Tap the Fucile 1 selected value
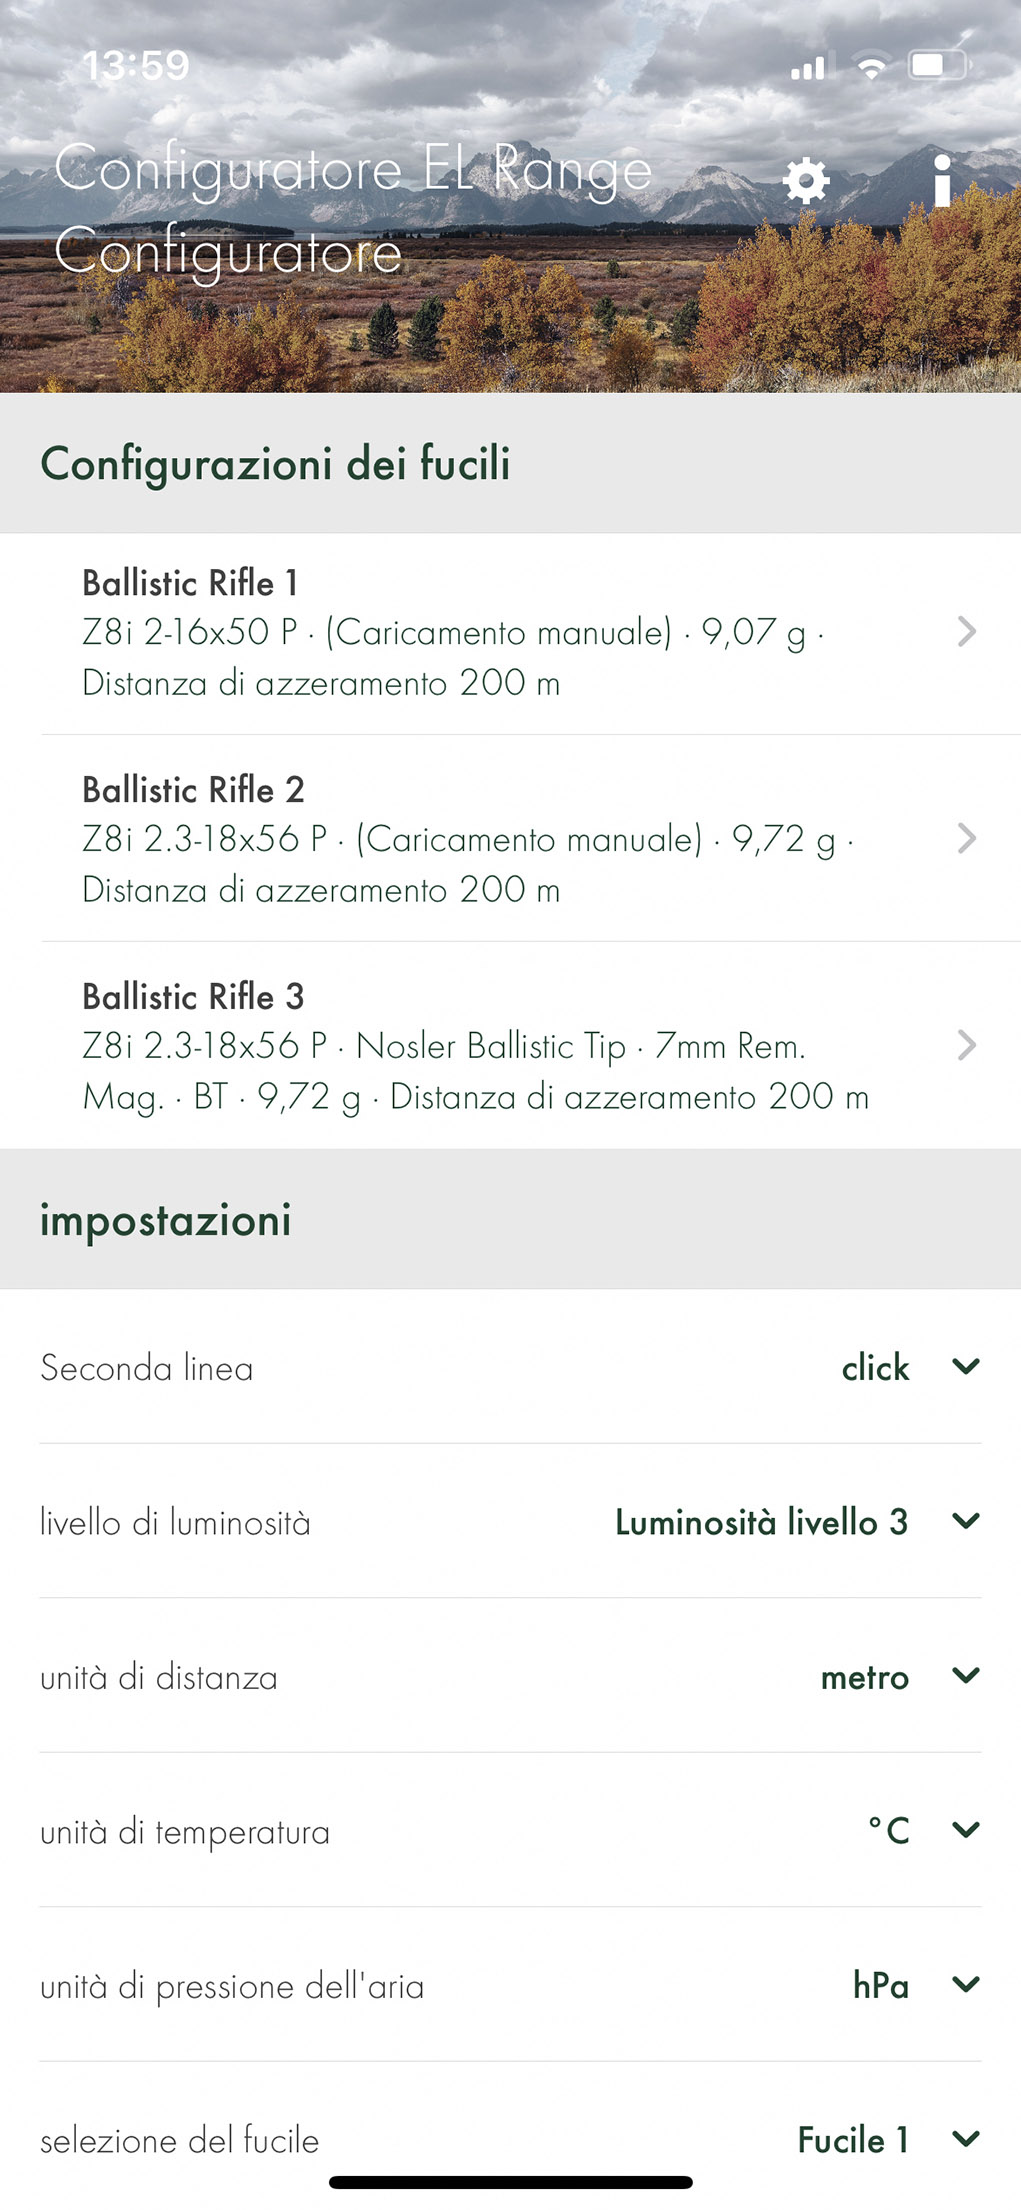Image resolution: width=1021 pixels, height=2210 pixels. point(853,2140)
